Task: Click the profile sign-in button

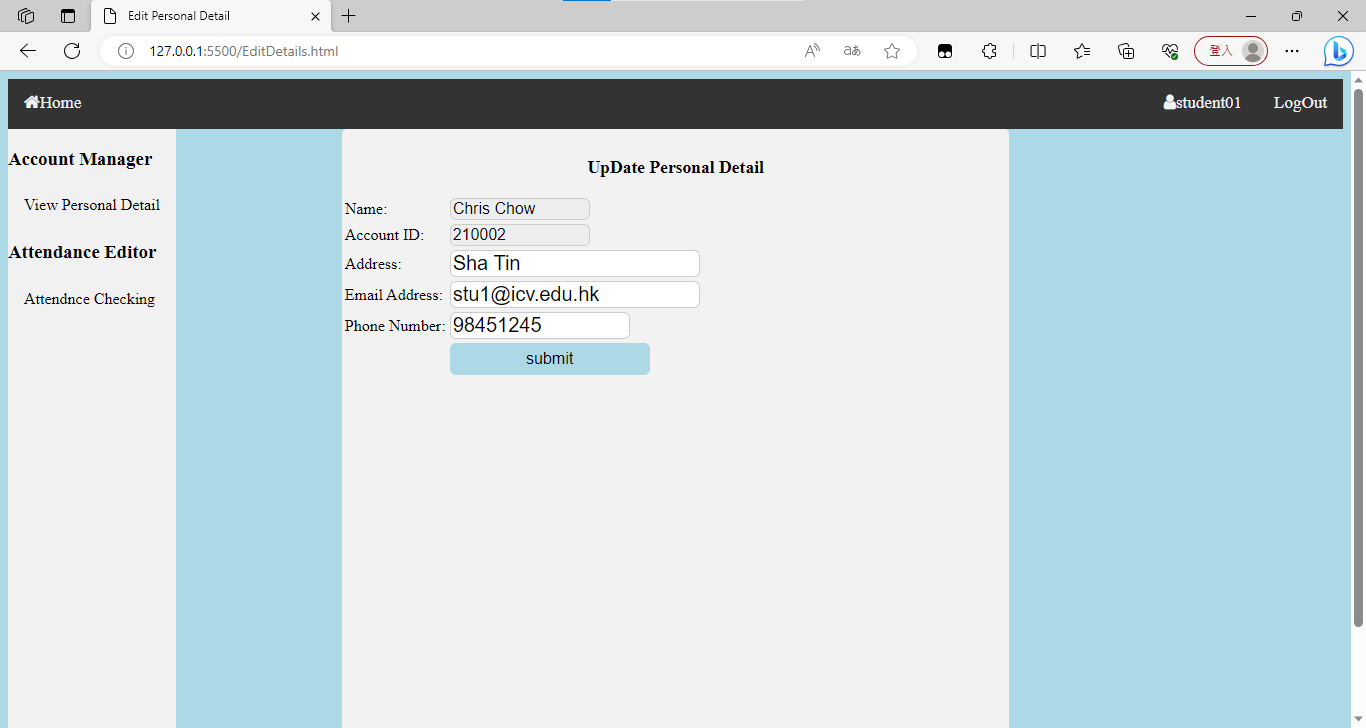Action: pyautogui.click(x=1231, y=51)
